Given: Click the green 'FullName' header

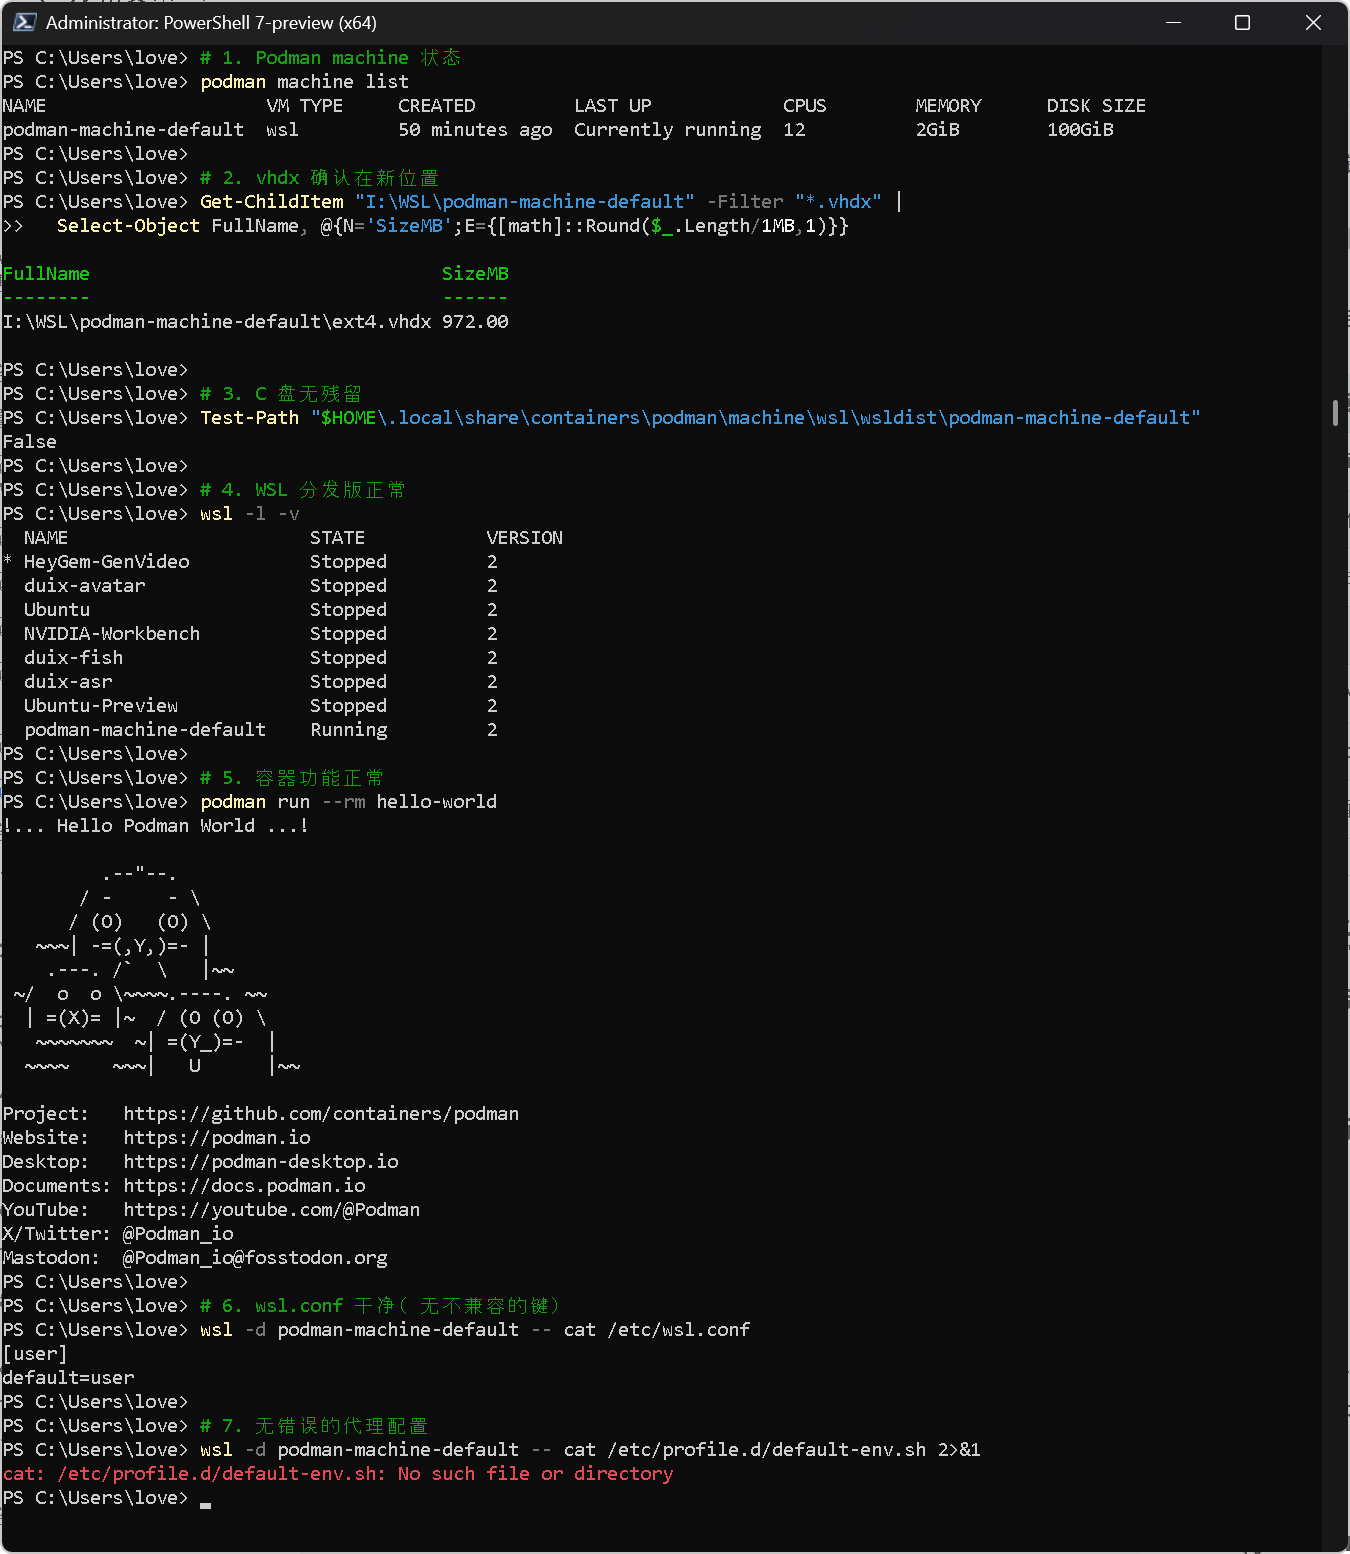Looking at the screenshot, I should [x=46, y=274].
